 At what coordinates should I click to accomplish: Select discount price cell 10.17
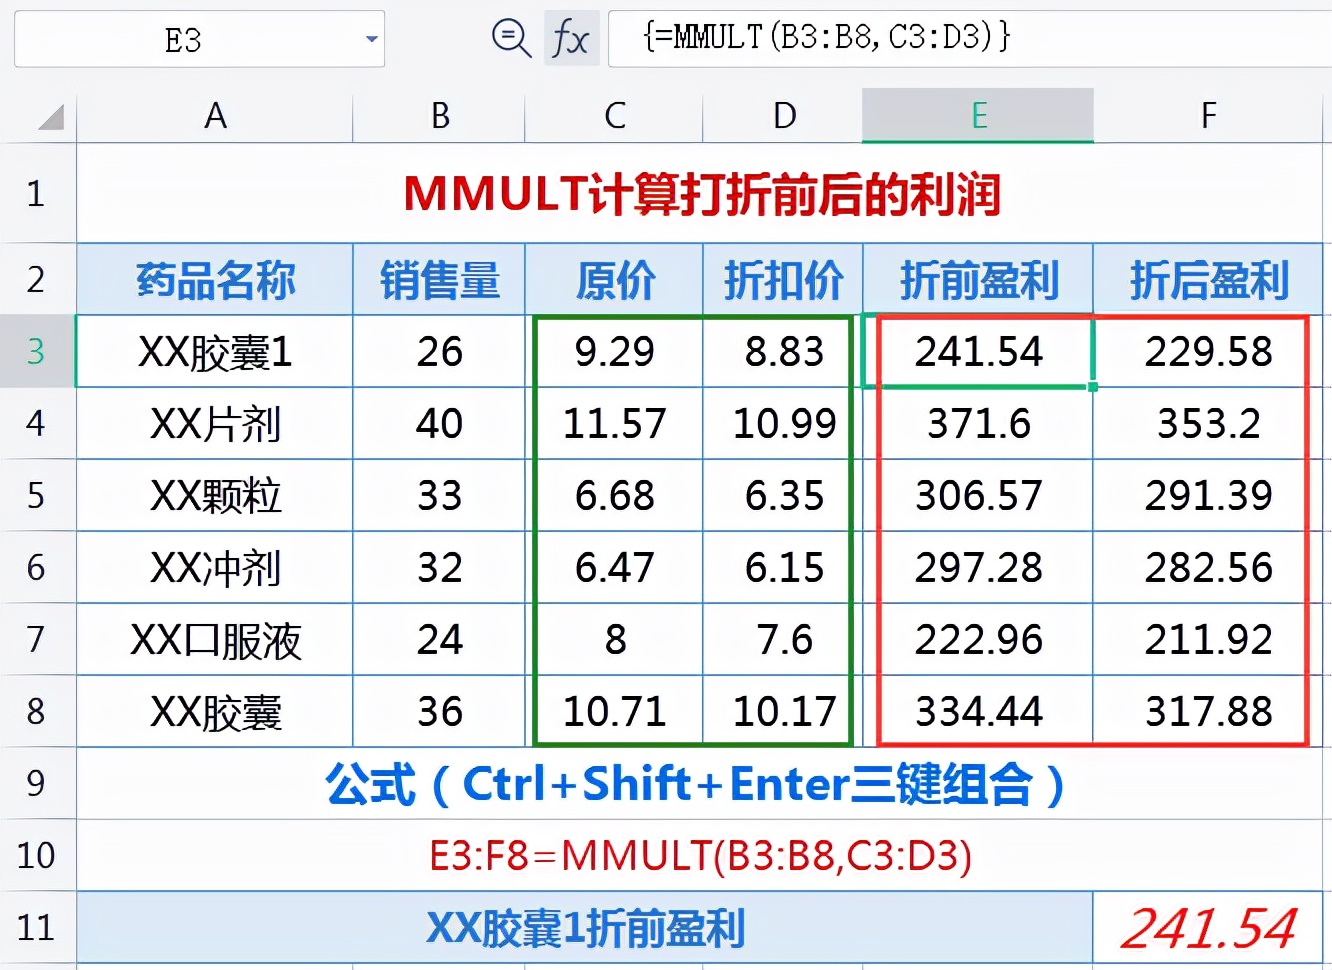point(783,711)
